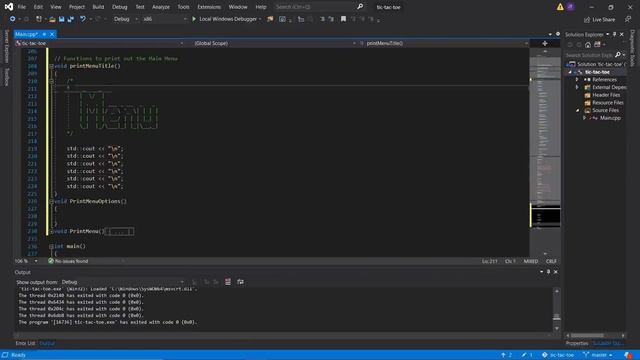Start Local Windows Debugger with green play
Image resolution: width=640 pixels, height=360 pixels.
pyautogui.click(x=226, y=19)
